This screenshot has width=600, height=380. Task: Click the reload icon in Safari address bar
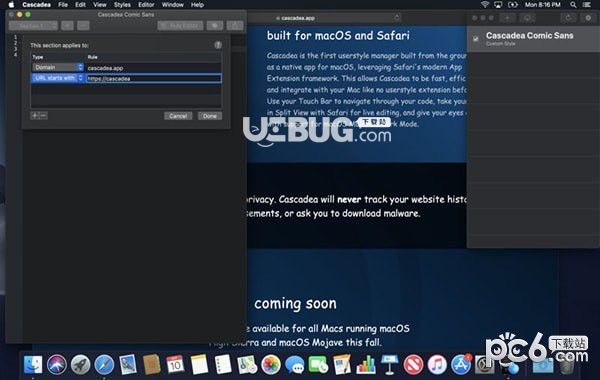pos(397,18)
